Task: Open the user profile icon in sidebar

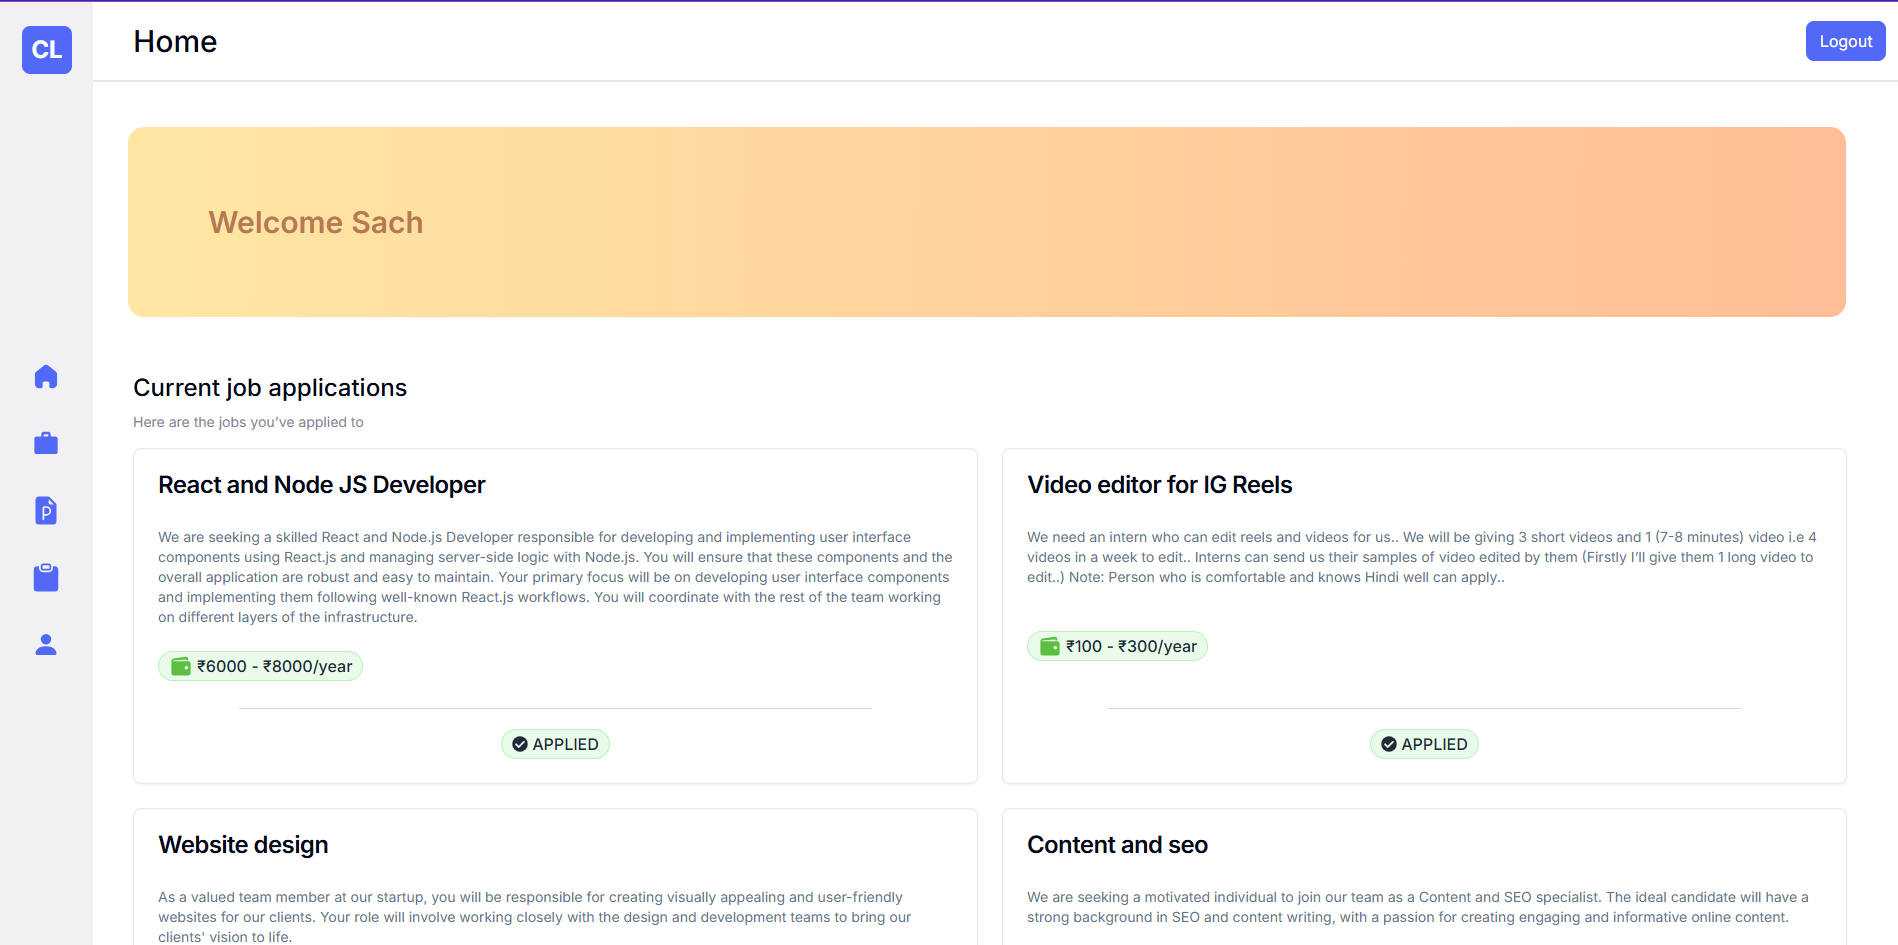Action: pos(46,645)
